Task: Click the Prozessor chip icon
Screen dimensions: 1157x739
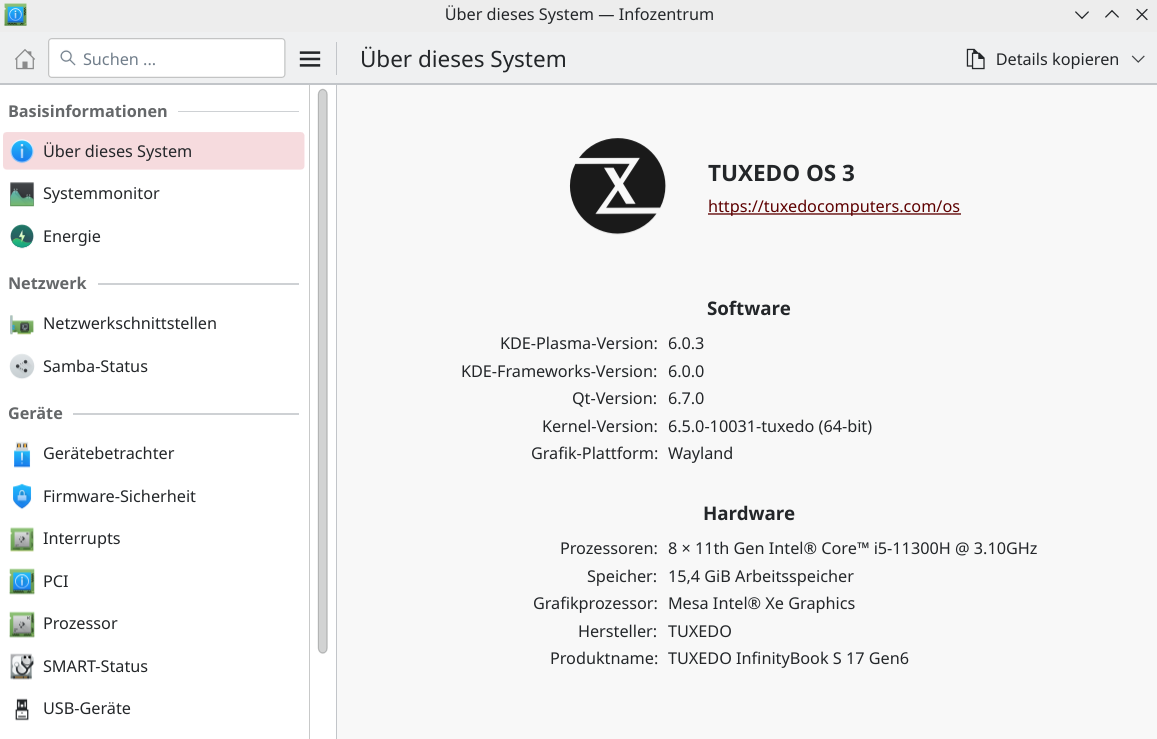Action: pos(22,624)
